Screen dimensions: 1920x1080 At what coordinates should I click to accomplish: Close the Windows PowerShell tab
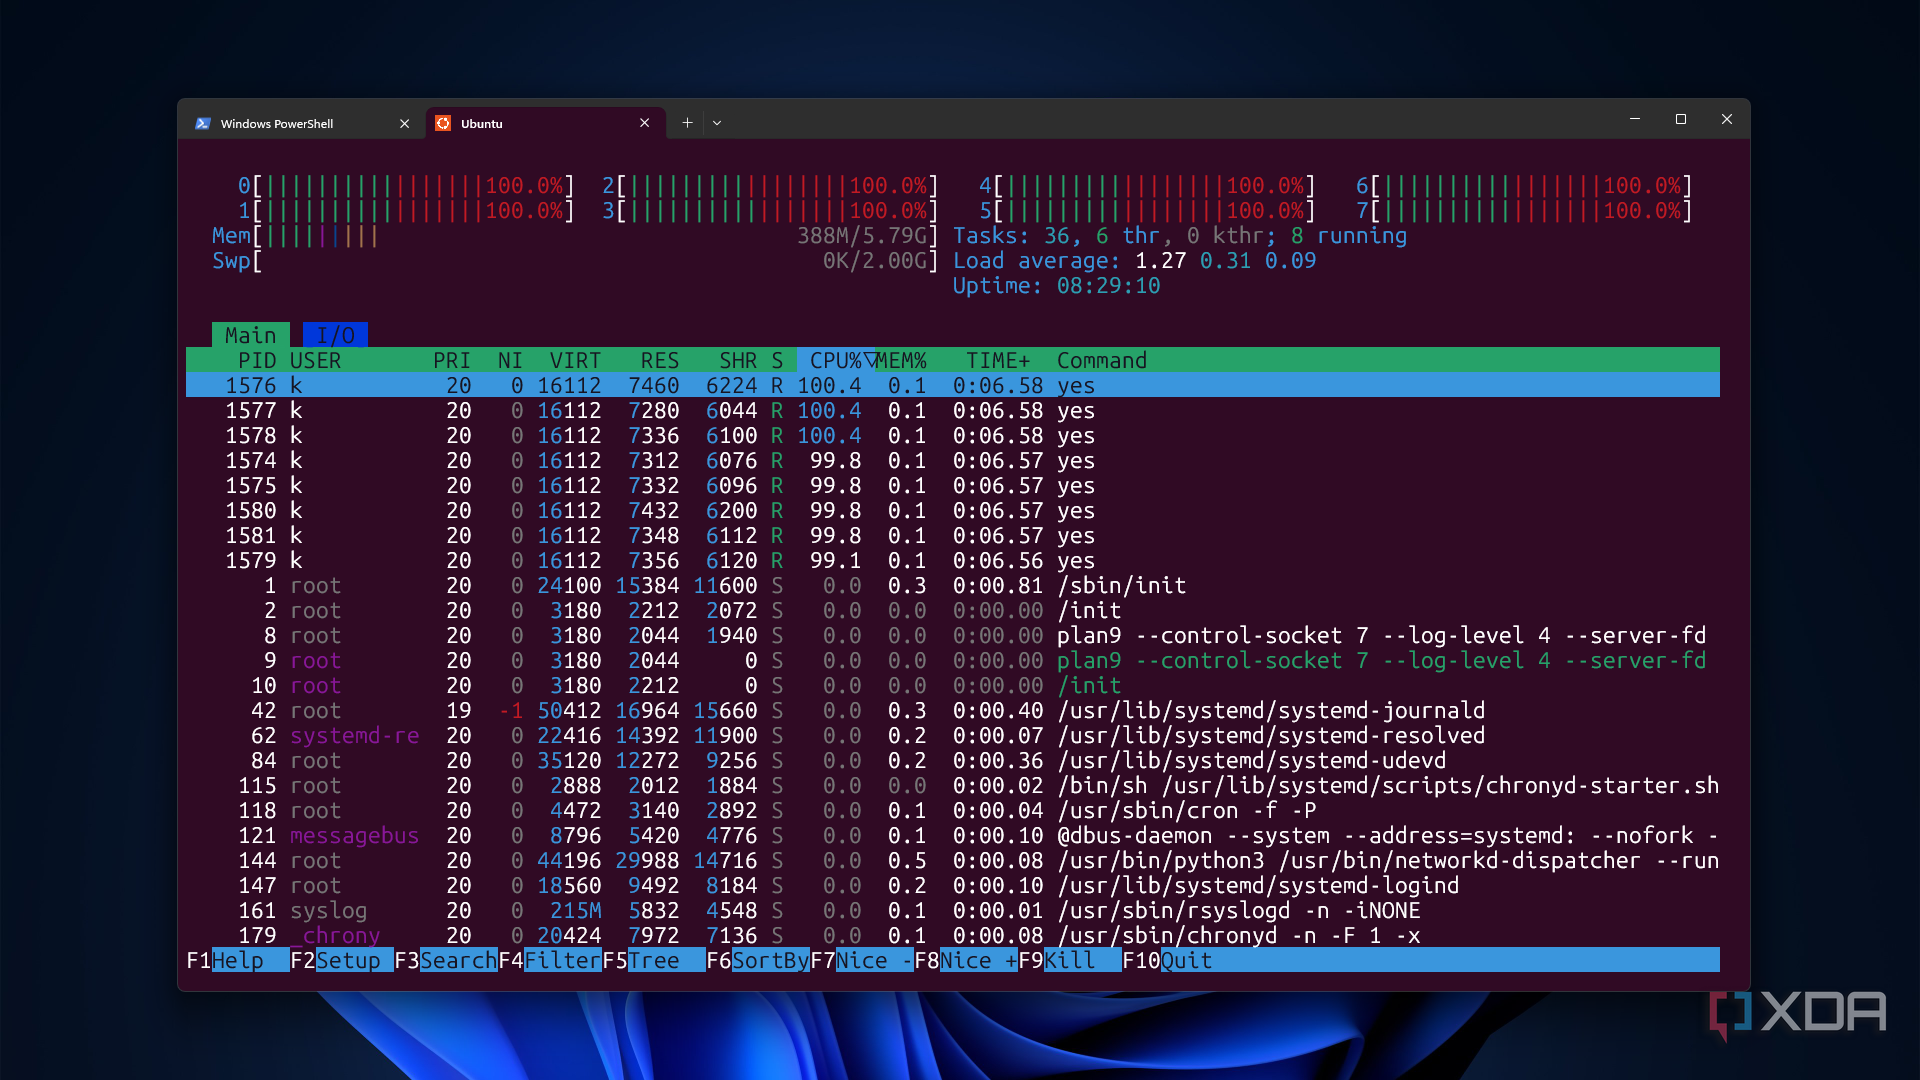pos(404,123)
